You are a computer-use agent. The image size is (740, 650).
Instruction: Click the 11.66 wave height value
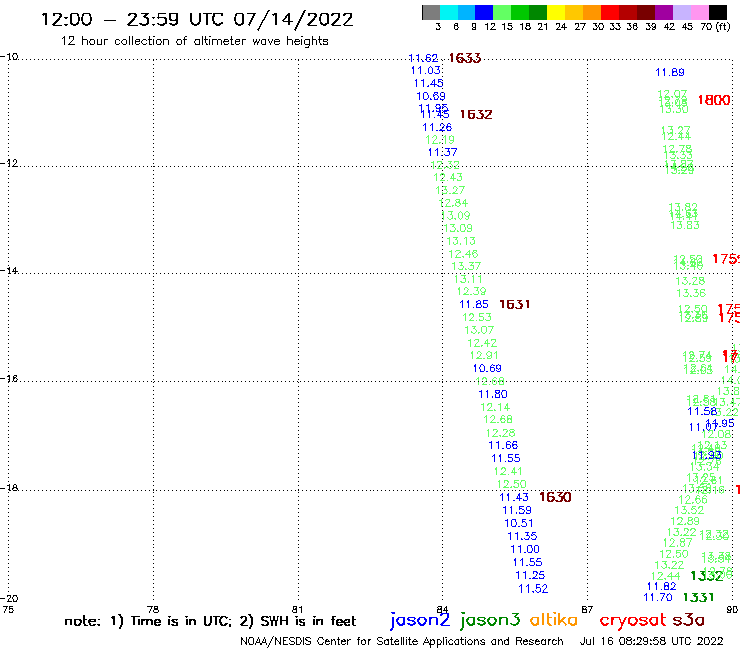click(x=503, y=445)
